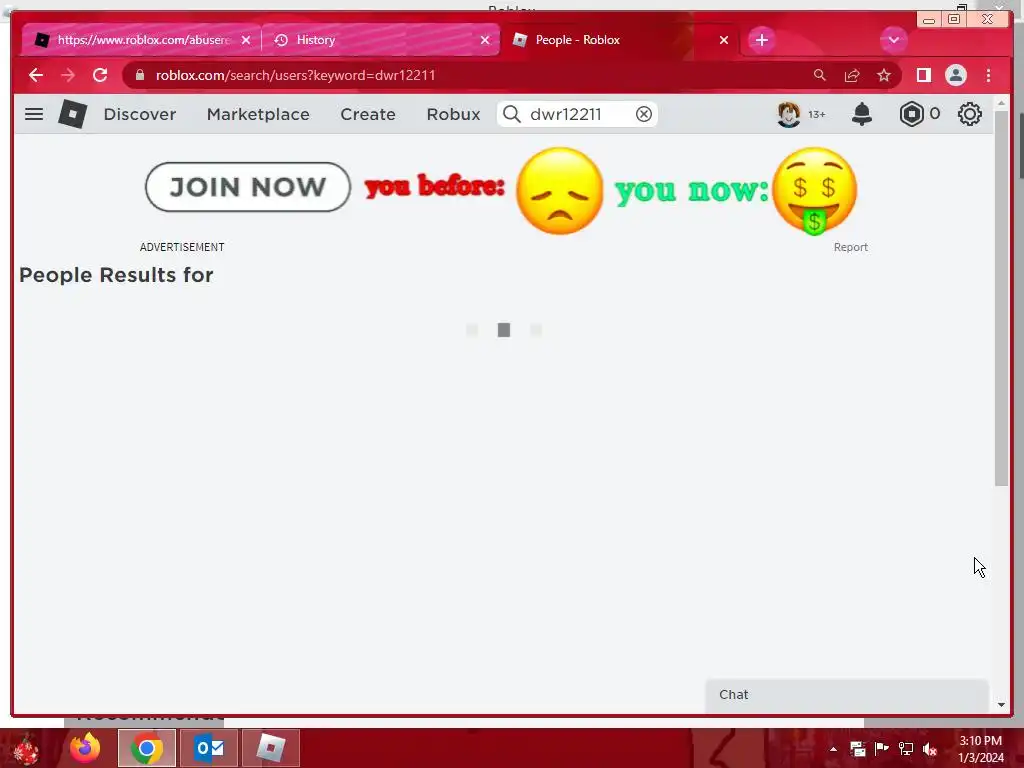The height and width of the screenshot is (768, 1024).
Task: Focus the search field containing dwr12211
Action: tap(577, 114)
